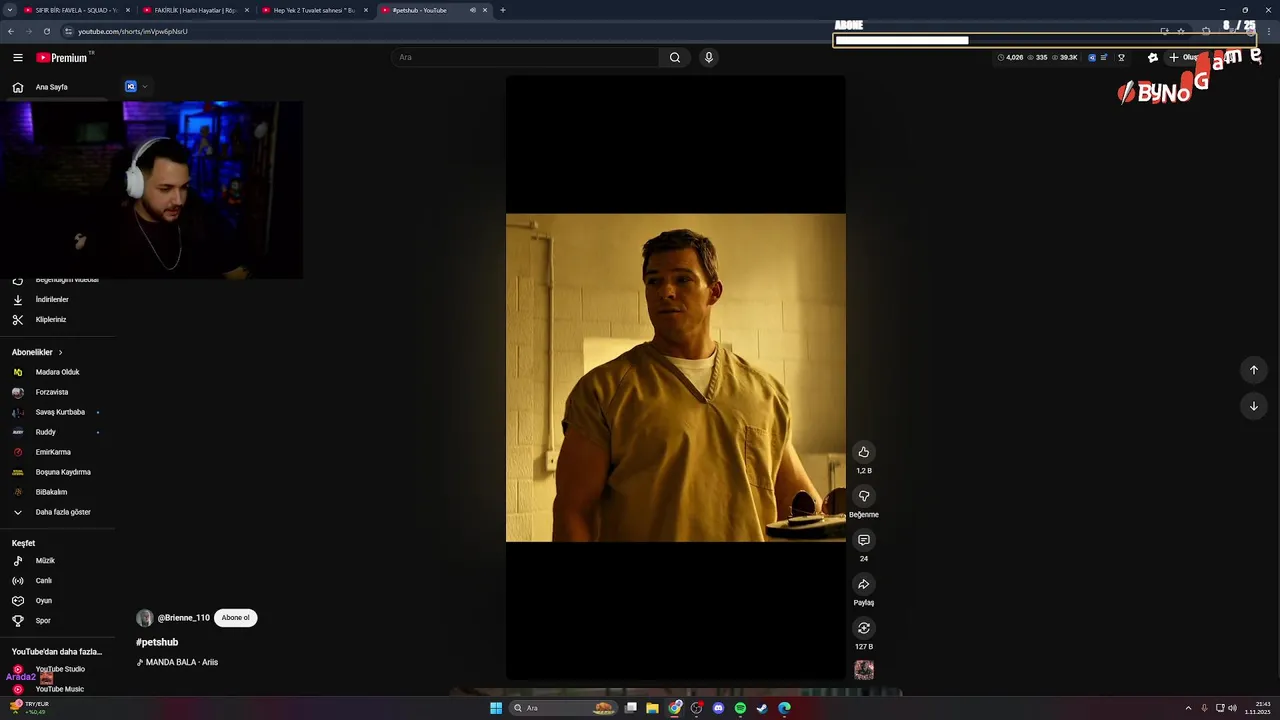Subscribe with Abone ol button
1280x720 pixels.
(236, 618)
